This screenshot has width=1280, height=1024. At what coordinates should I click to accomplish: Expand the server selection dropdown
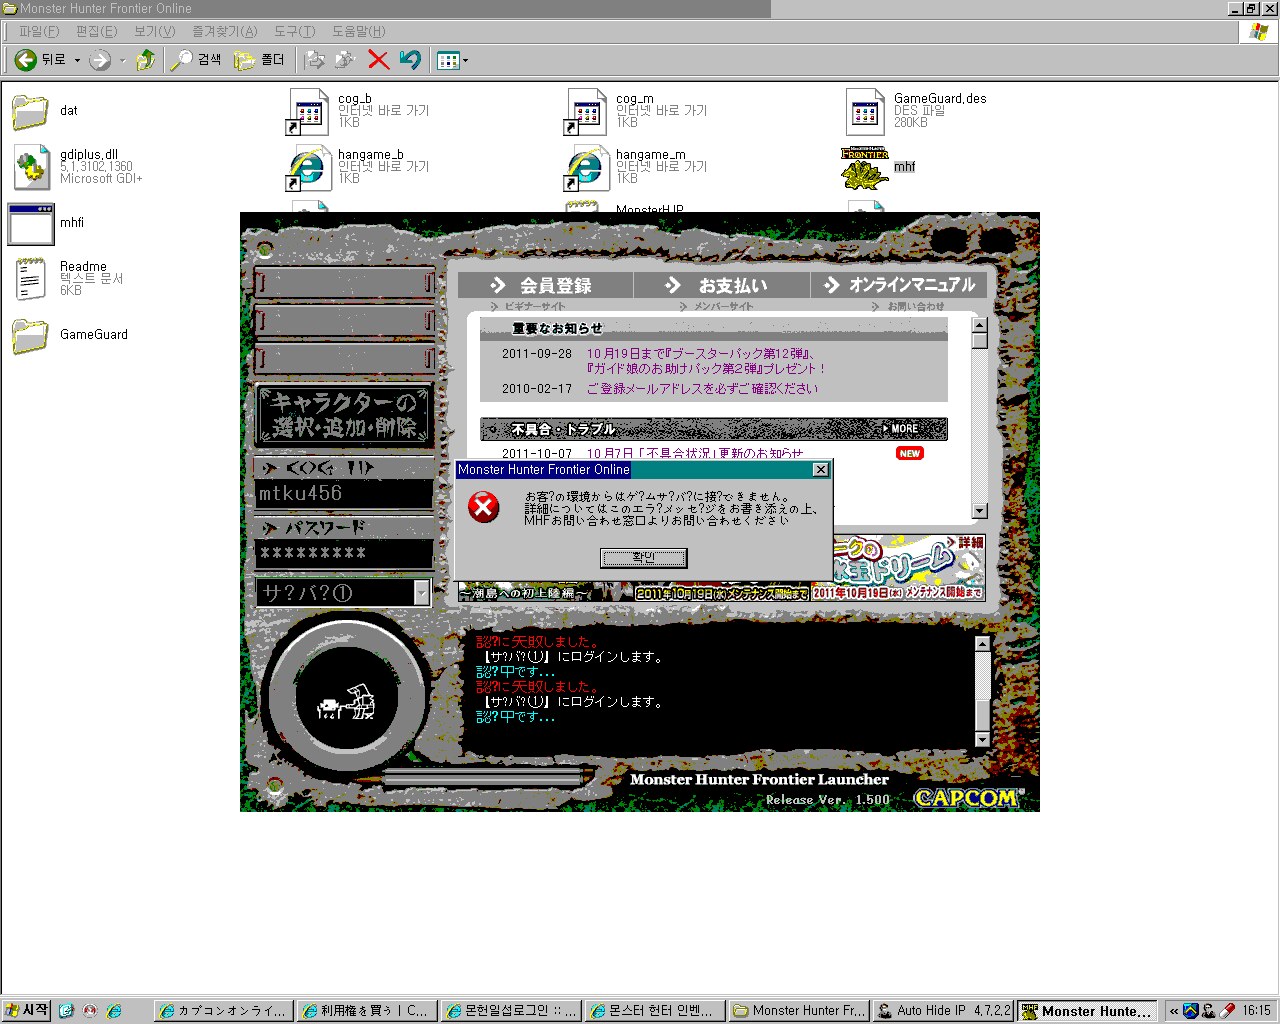tap(421, 593)
